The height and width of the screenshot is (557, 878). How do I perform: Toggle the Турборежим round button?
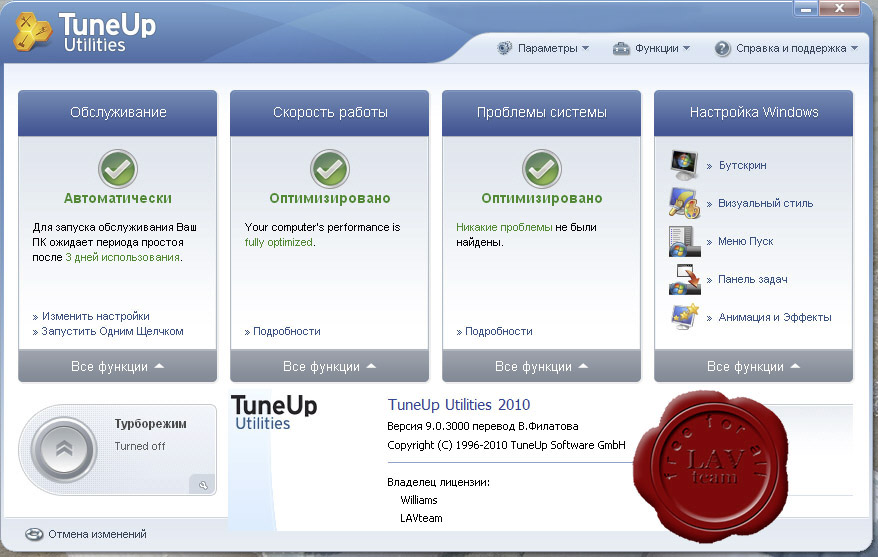pos(64,449)
